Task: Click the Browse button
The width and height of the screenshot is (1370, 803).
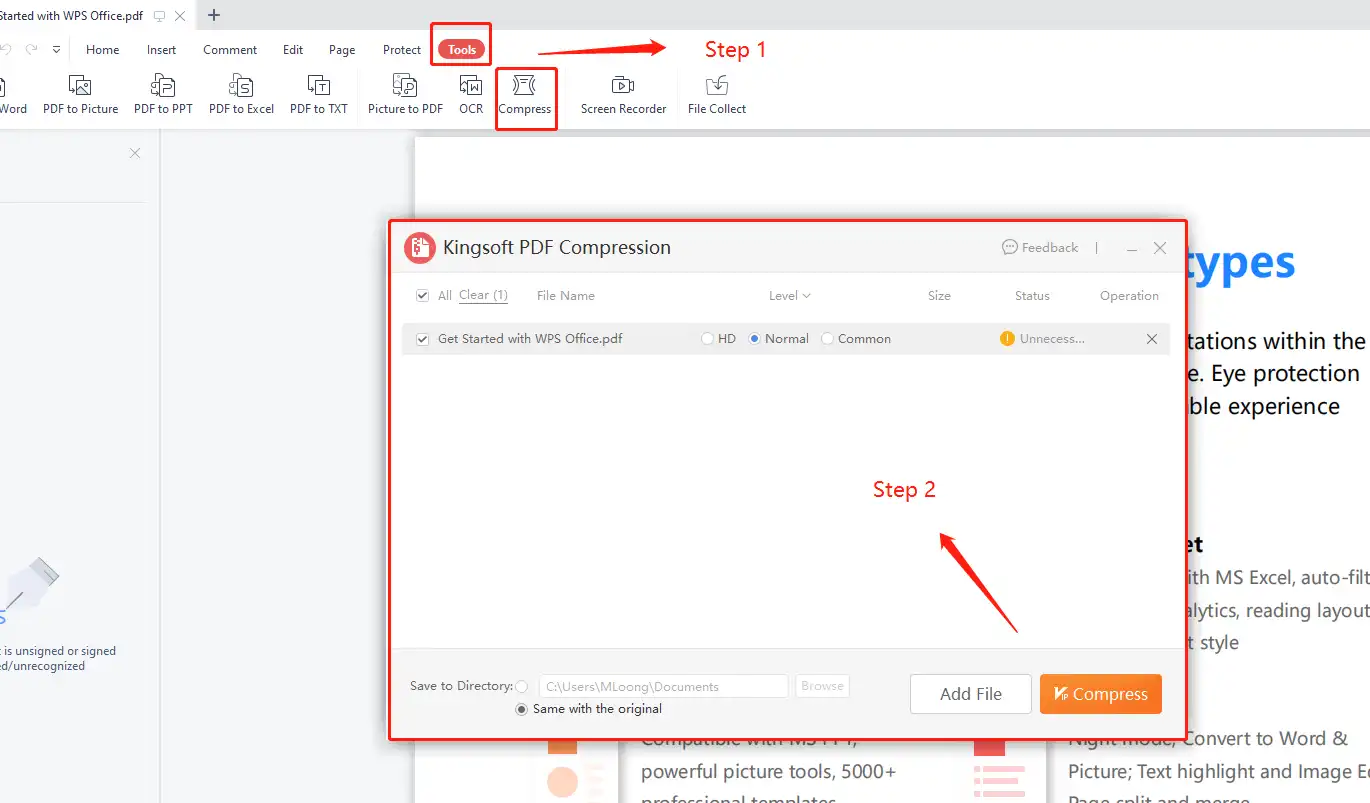Action: 822,686
